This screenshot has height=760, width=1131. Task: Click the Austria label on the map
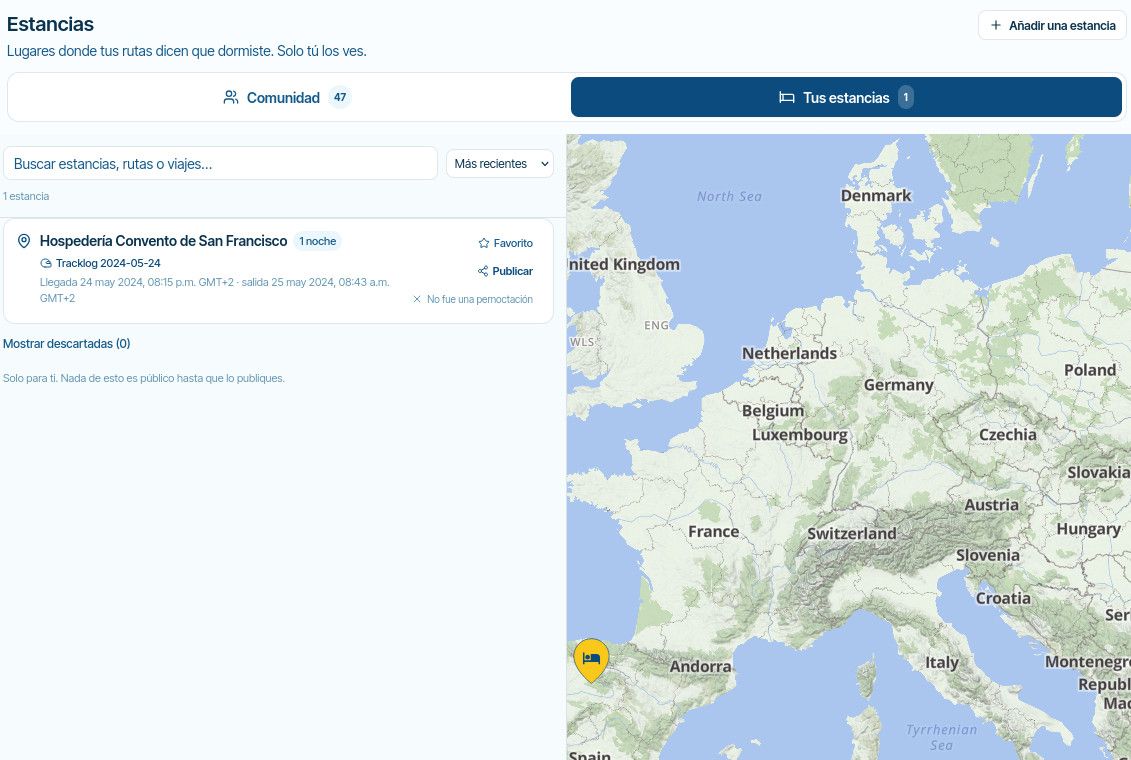pos(992,505)
